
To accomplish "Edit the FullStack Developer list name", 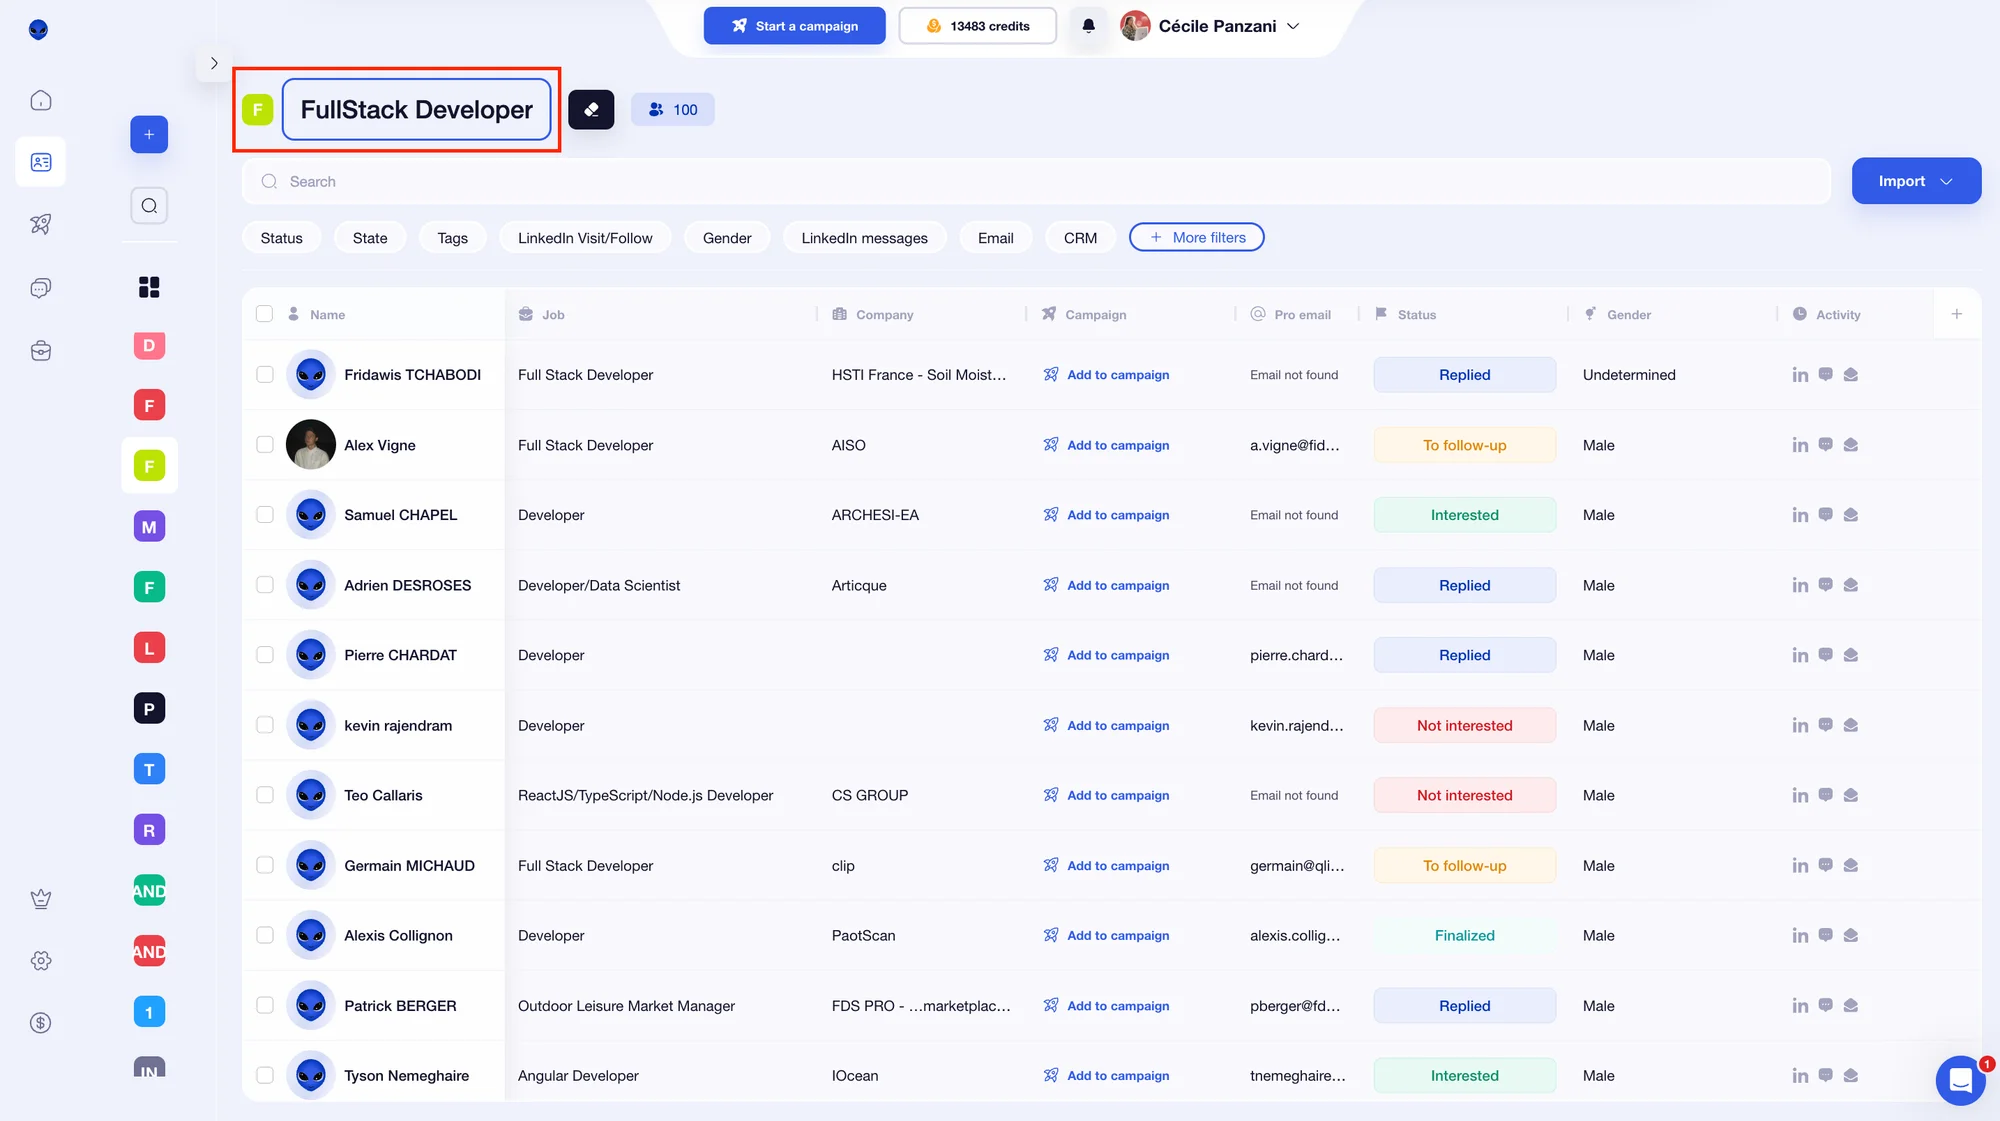I will coord(416,110).
